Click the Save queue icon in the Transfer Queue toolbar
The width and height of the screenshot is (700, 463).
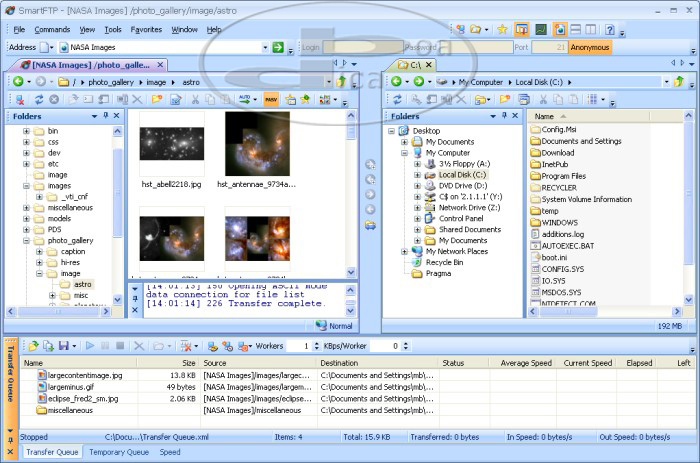coord(62,346)
